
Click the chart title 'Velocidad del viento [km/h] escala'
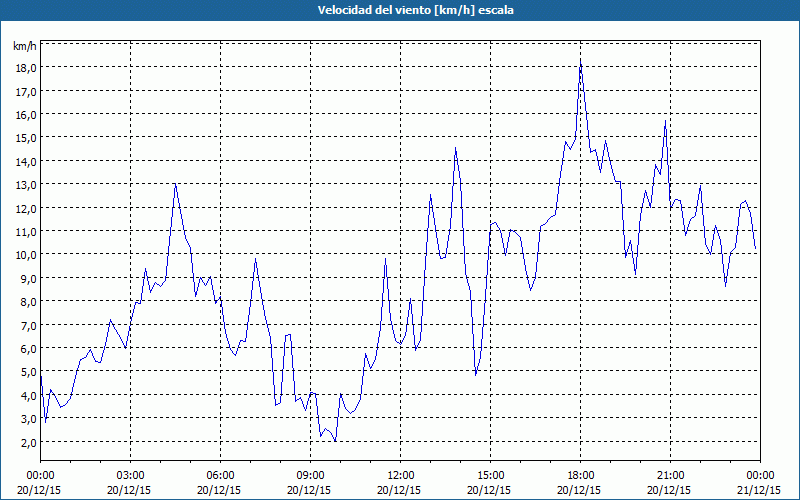tap(415, 10)
